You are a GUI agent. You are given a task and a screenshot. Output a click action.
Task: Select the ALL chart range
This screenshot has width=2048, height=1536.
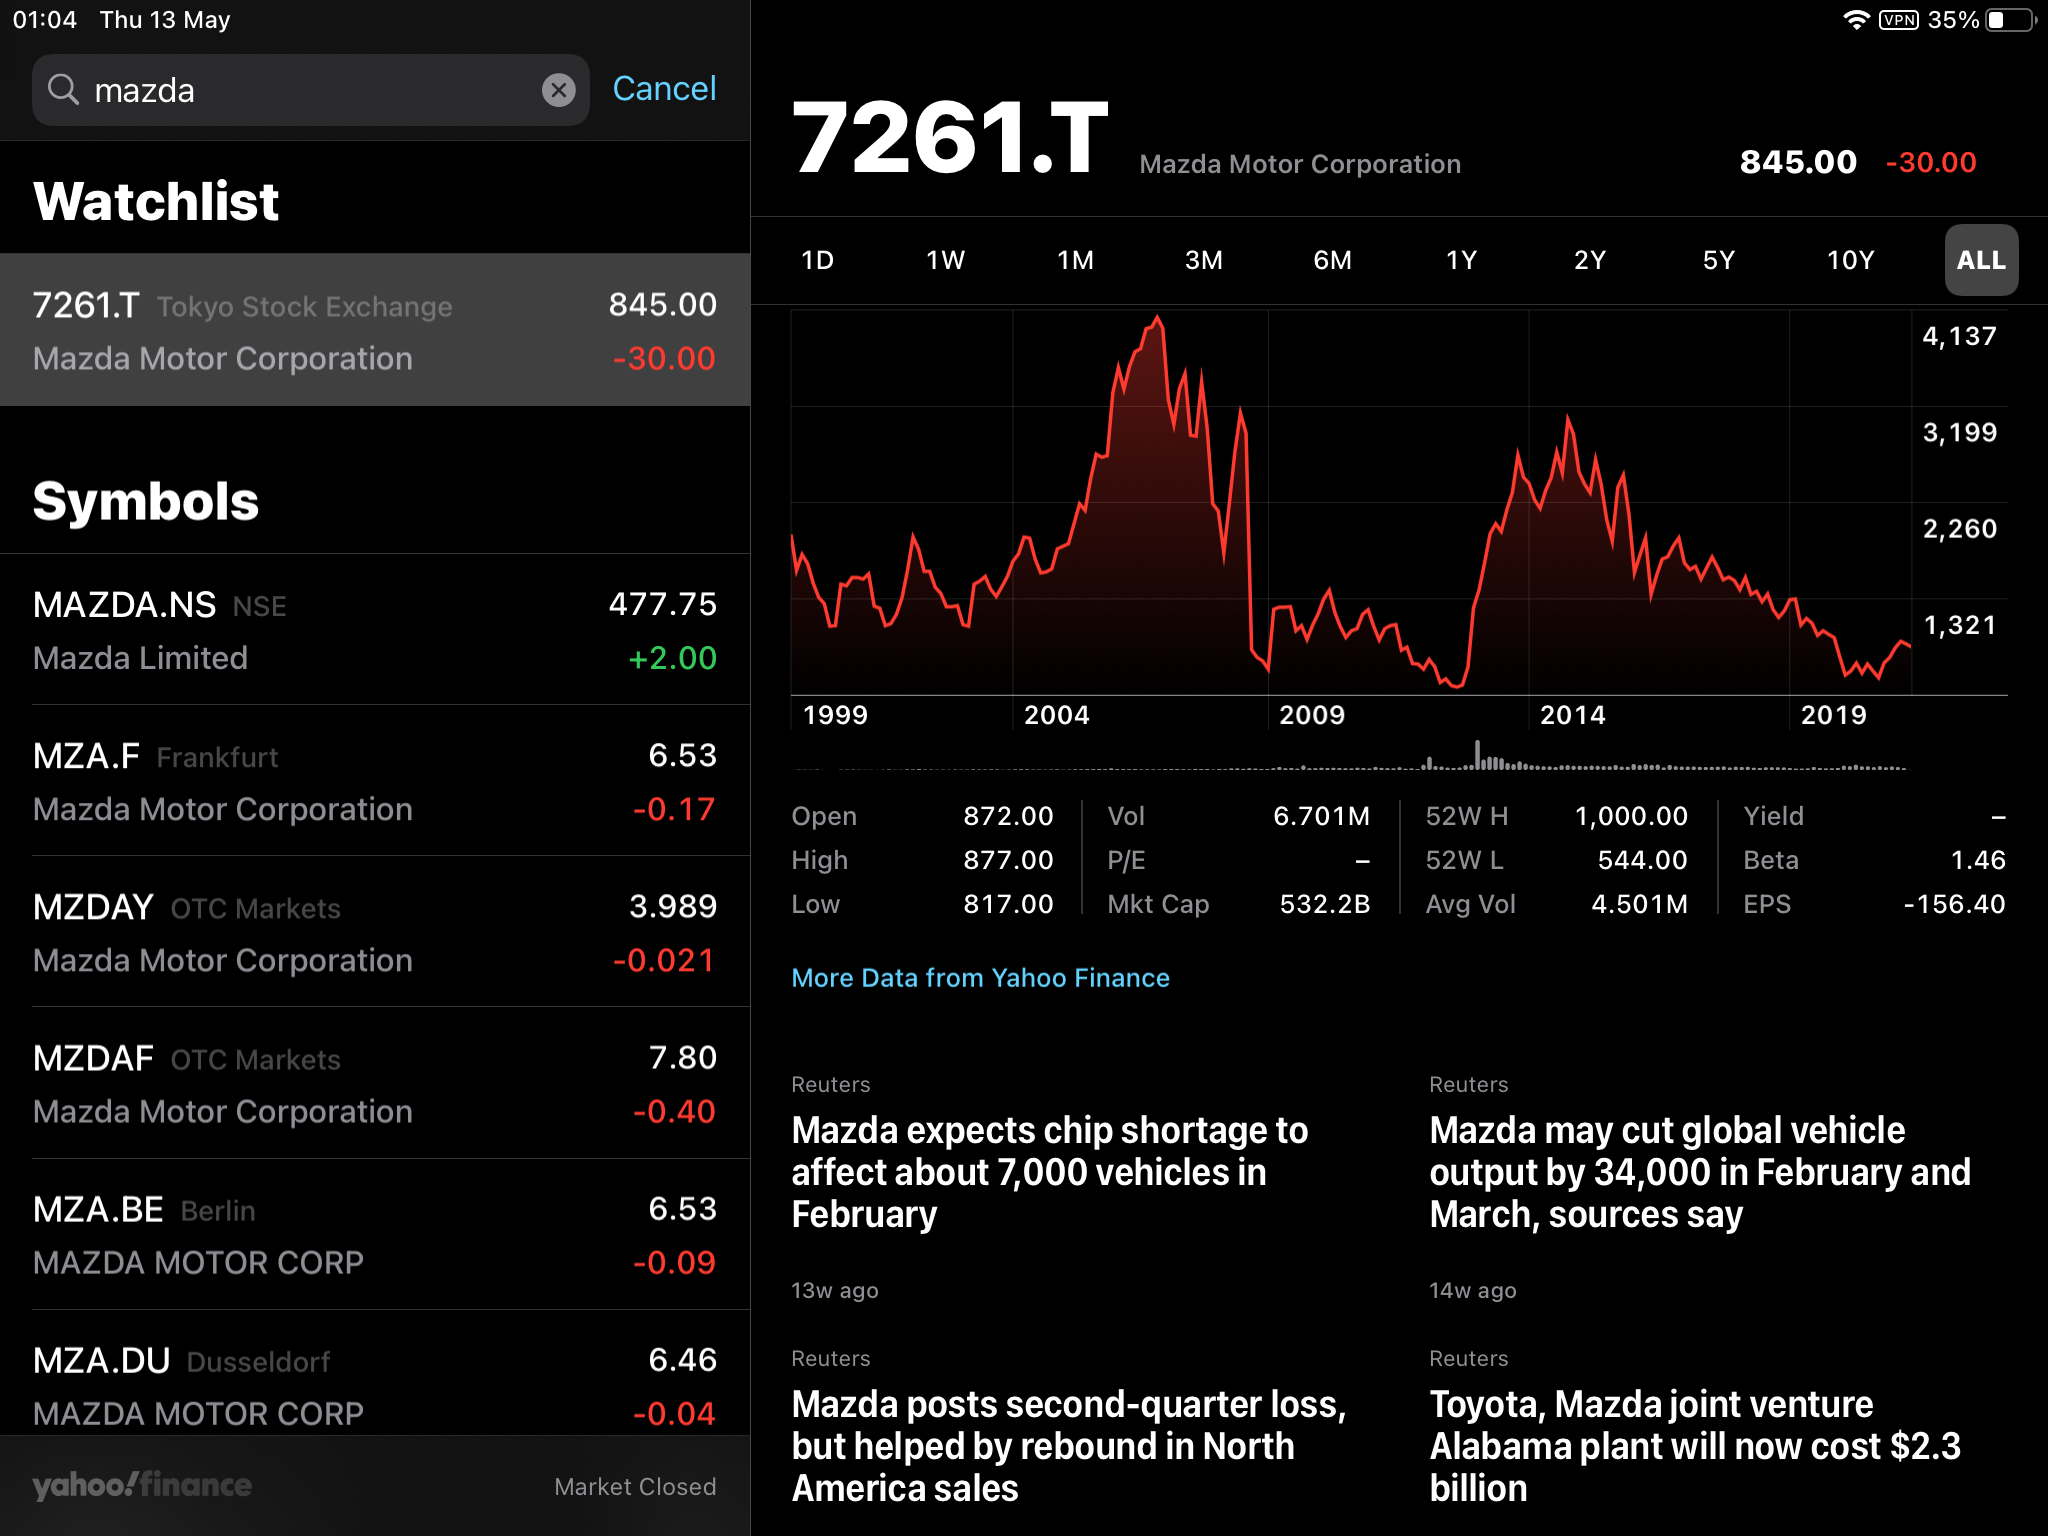[x=1981, y=260]
